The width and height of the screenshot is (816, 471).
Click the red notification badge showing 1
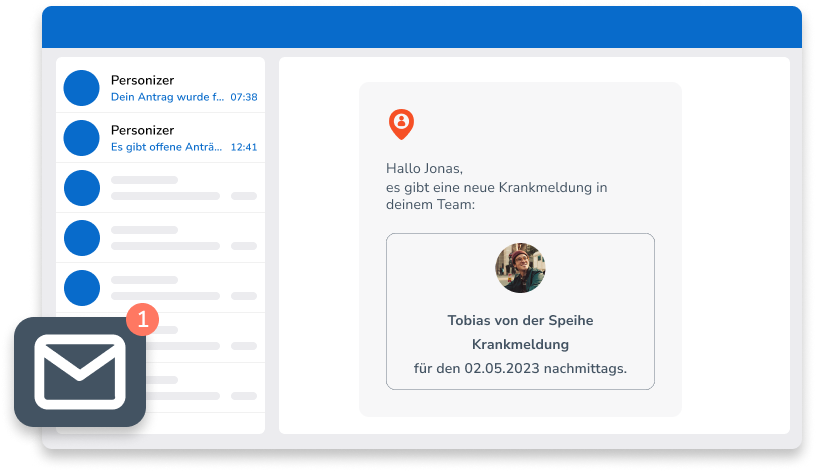(142, 320)
